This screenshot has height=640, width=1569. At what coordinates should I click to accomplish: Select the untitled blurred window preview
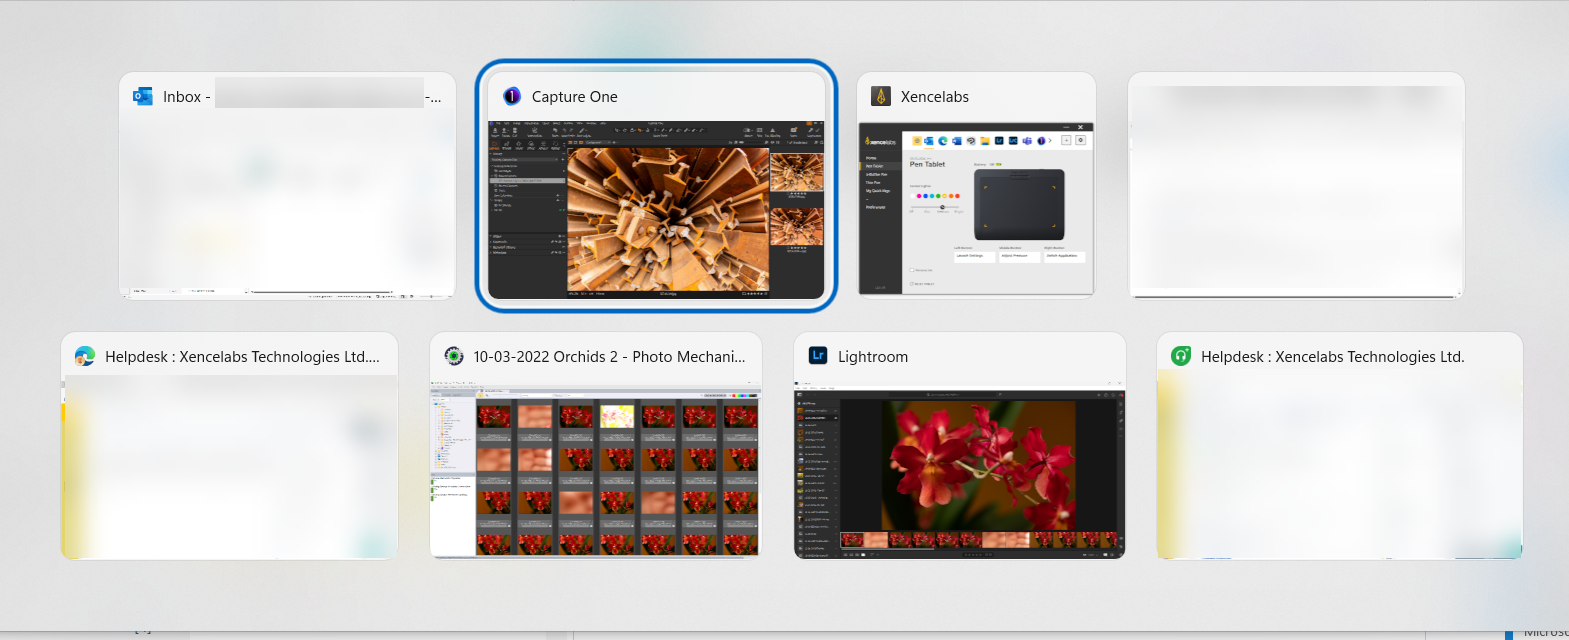point(1296,185)
